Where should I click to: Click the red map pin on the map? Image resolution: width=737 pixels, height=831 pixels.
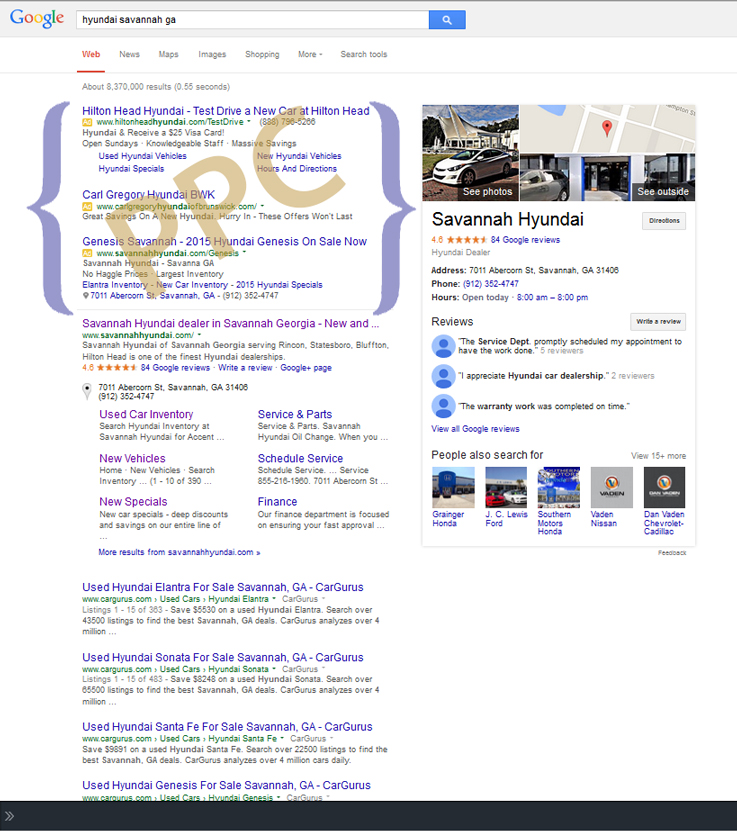[x=607, y=128]
